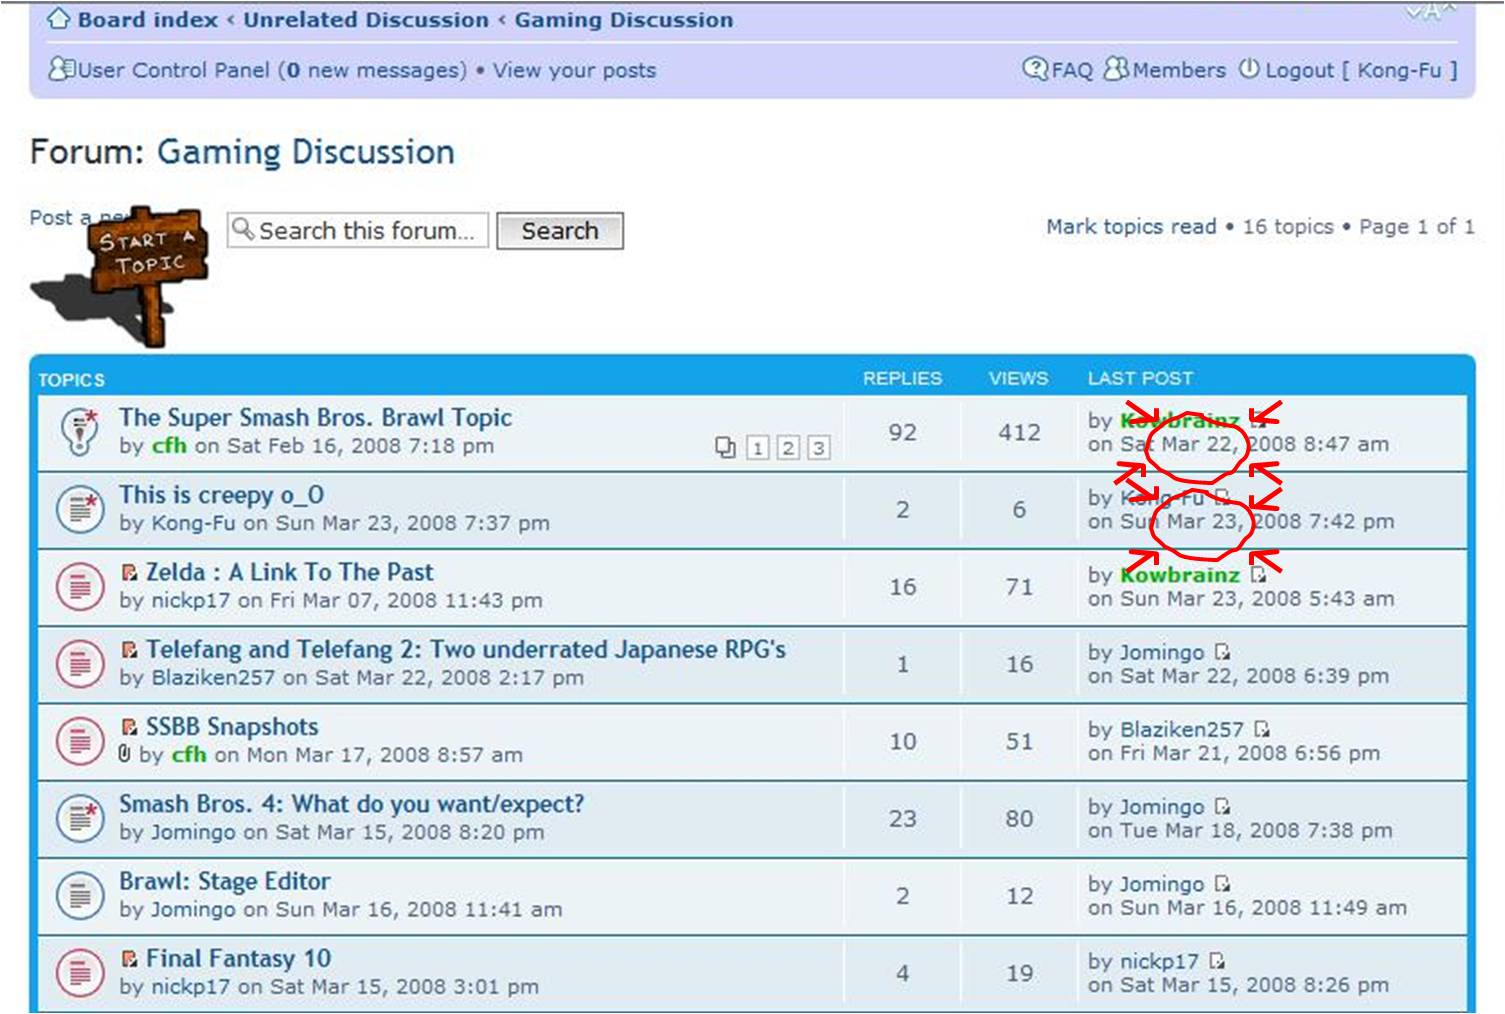Viewport: 1505px width, 1014px height.
Task: Jump to newest unread post in SSBB Snapshots
Action: (x=129, y=727)
